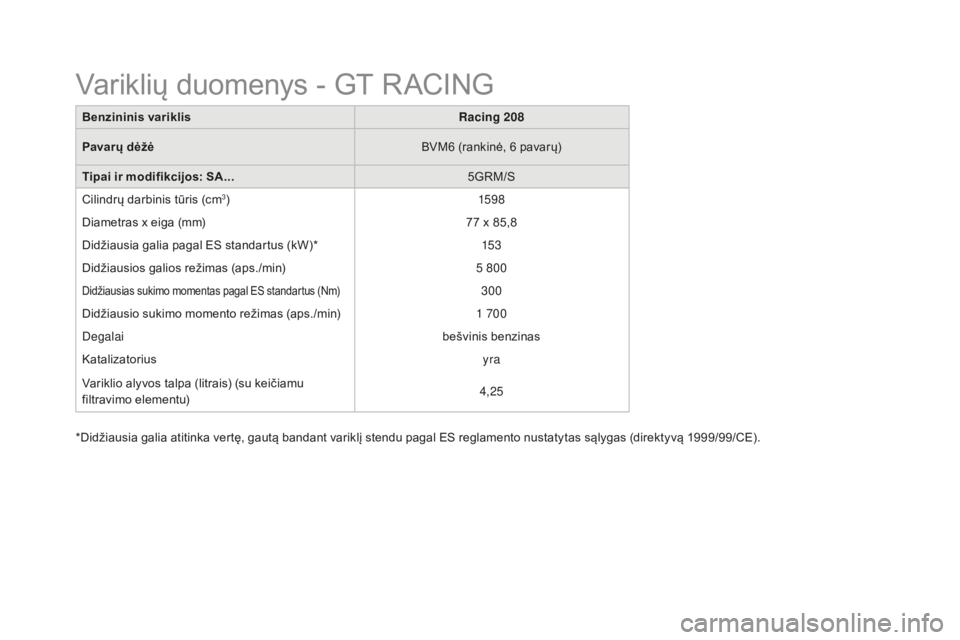Click the '77 x 85,8' value

(491, 222)
